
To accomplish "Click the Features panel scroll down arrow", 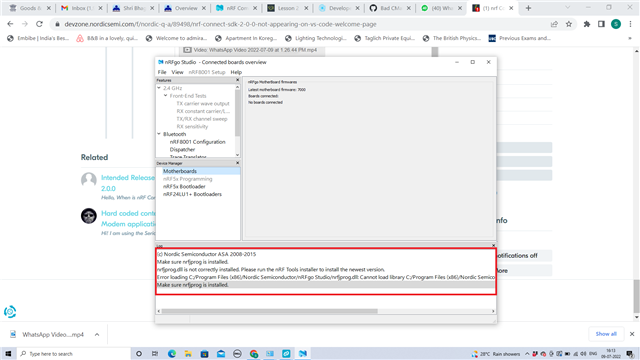I will (238, 155).
